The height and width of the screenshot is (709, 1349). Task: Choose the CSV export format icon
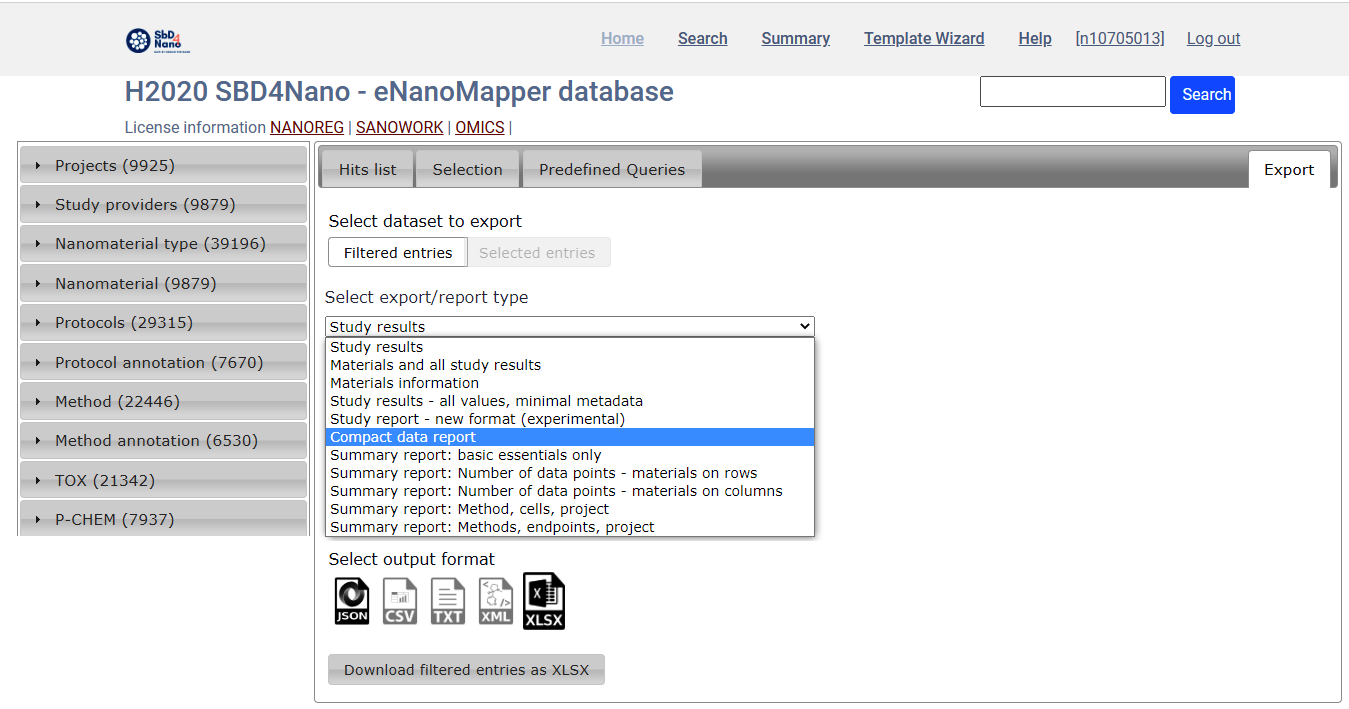(x=399, y=600)
